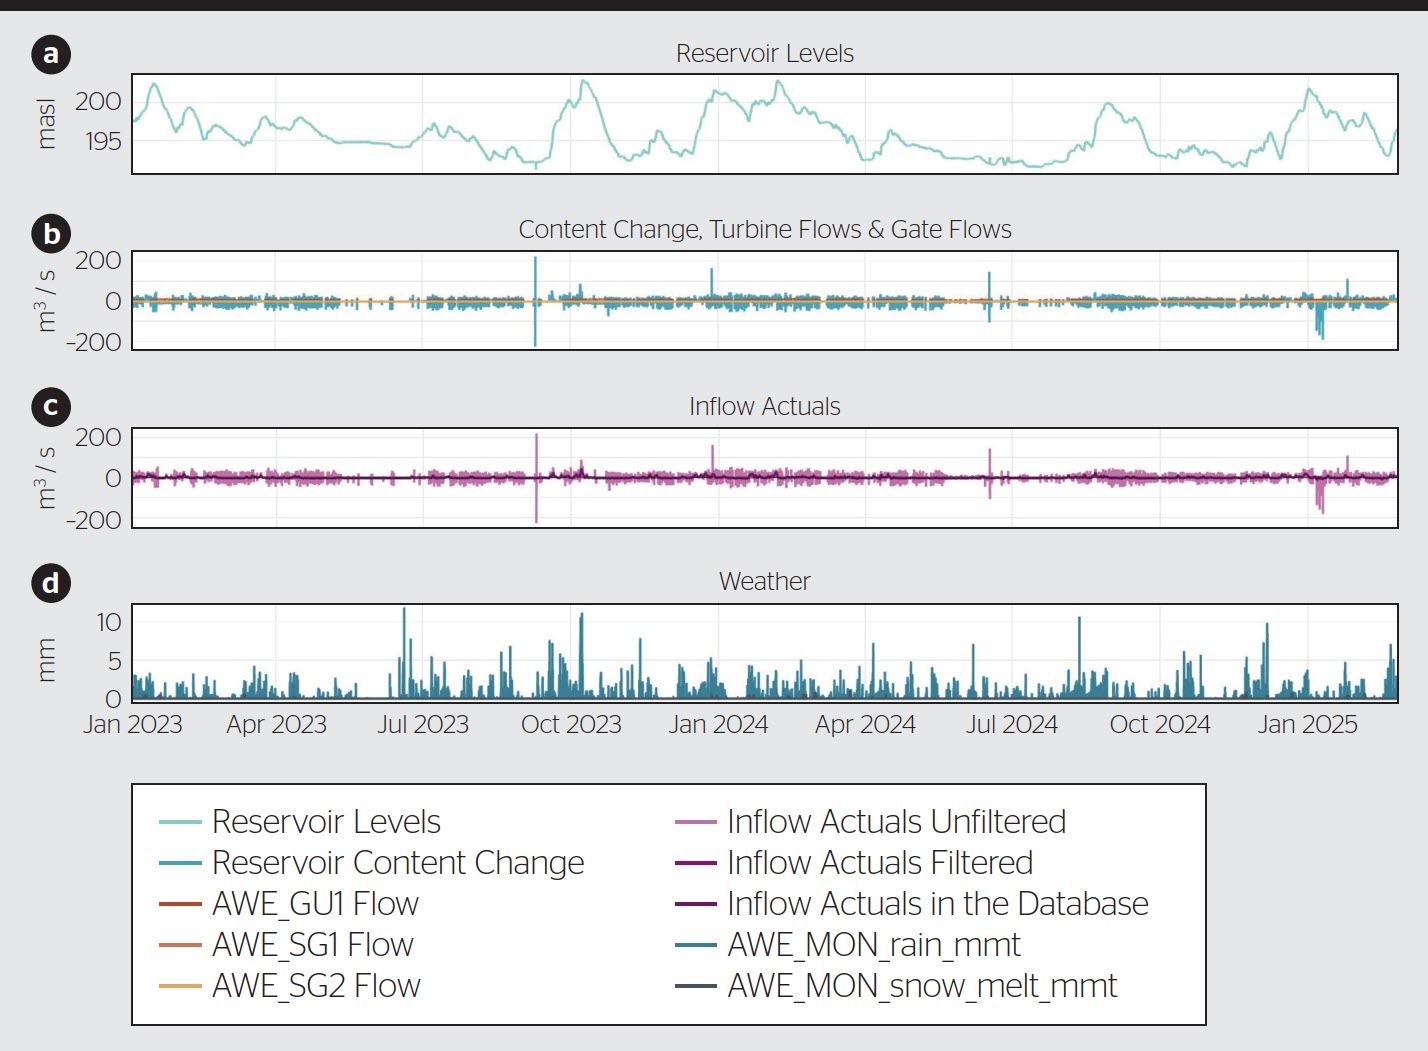Click the "Content Change, Turbine Flows & Gate Flows" title
Image resolution: width=1428 pixels, height=1051 pixels.
pyautogui.click(x=764, y=230)
